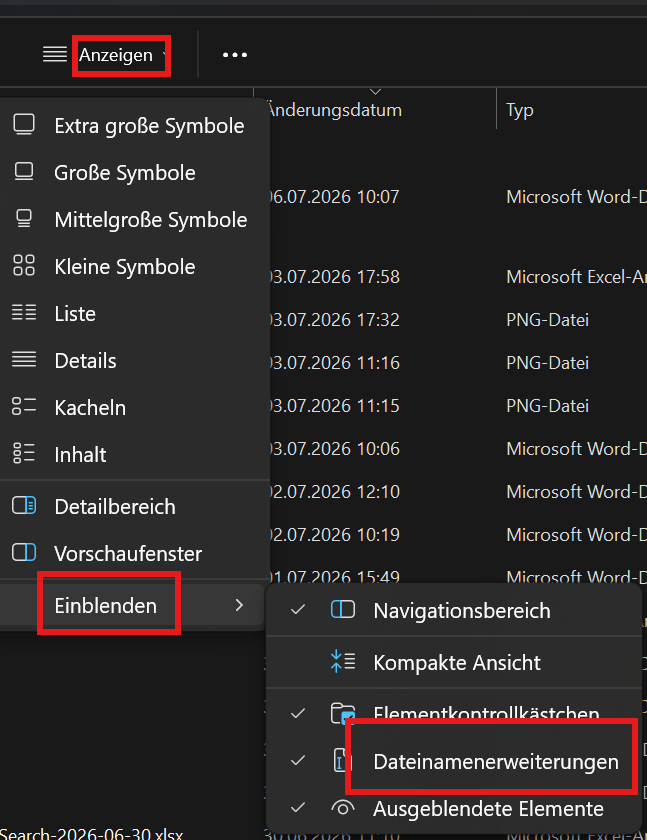Select the date 03.07.2026 17:58

[334, 277]
